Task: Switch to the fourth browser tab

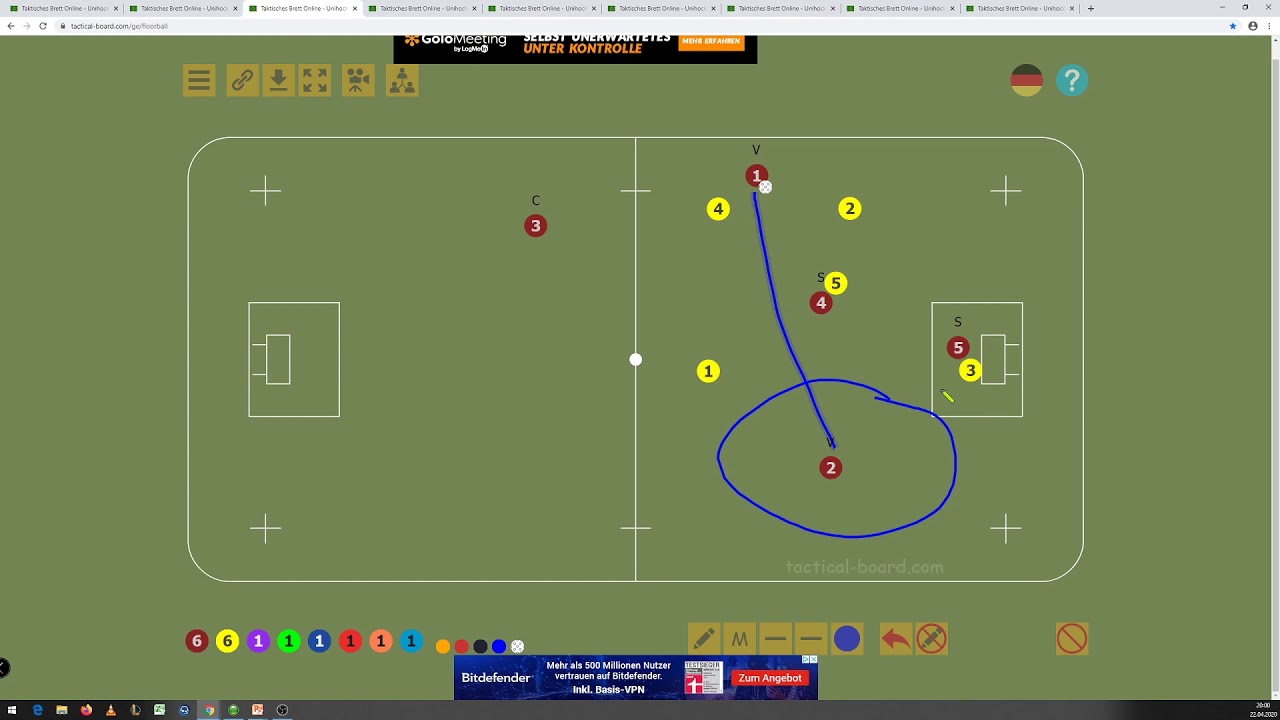Action: coord(424,8)
